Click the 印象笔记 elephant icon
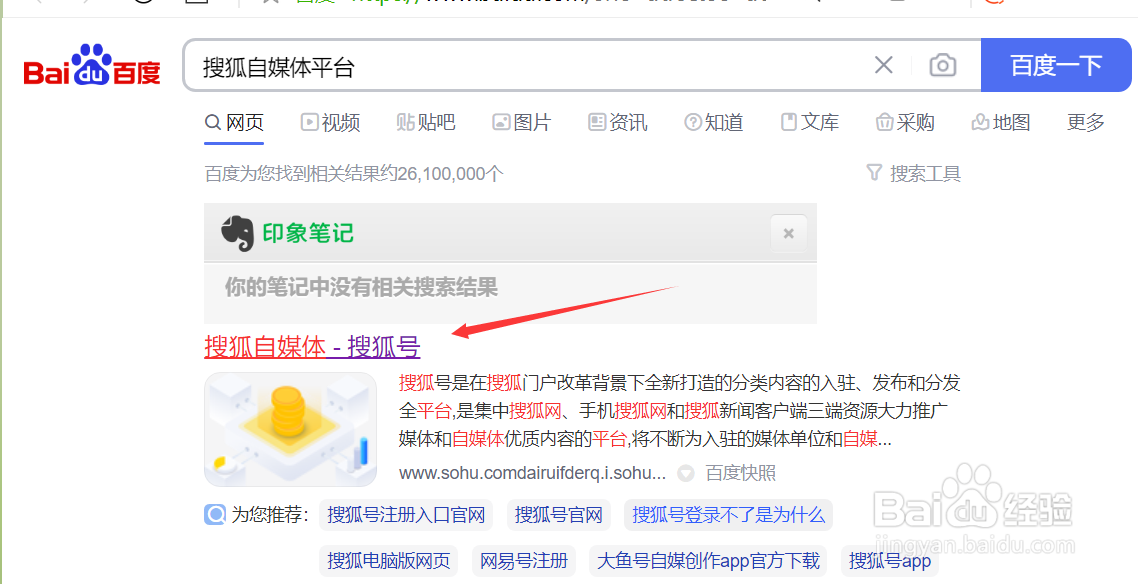Screen dimensions: 1138x584 coord(237,234)
